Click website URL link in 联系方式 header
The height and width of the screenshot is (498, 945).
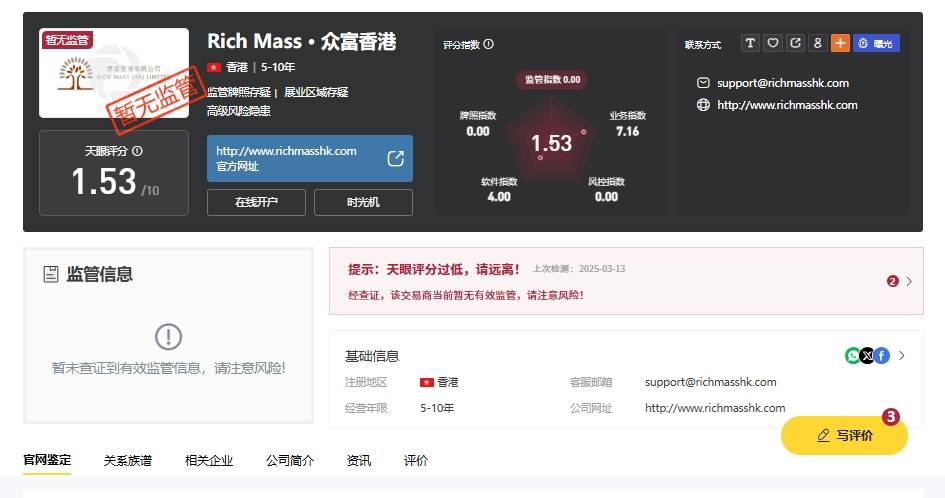[x=787, y=105]
